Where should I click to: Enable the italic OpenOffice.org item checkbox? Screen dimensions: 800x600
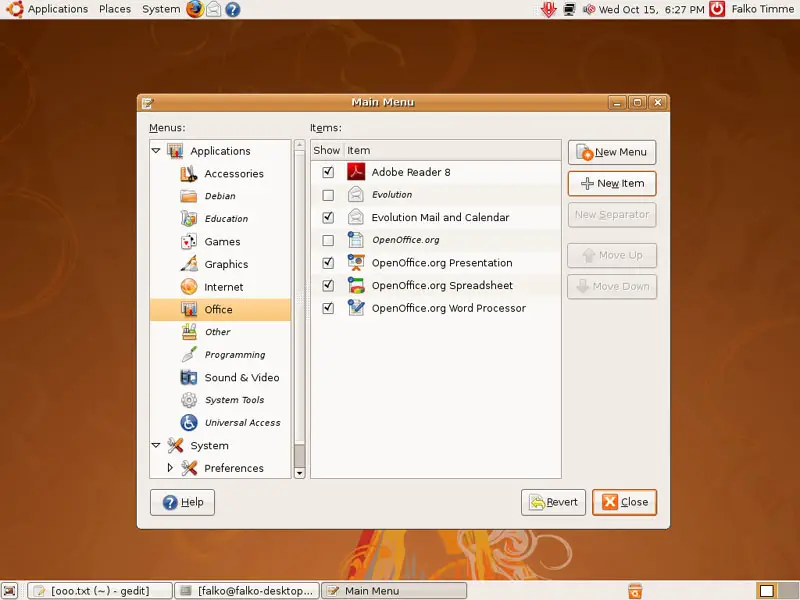[x=328, y=240]
